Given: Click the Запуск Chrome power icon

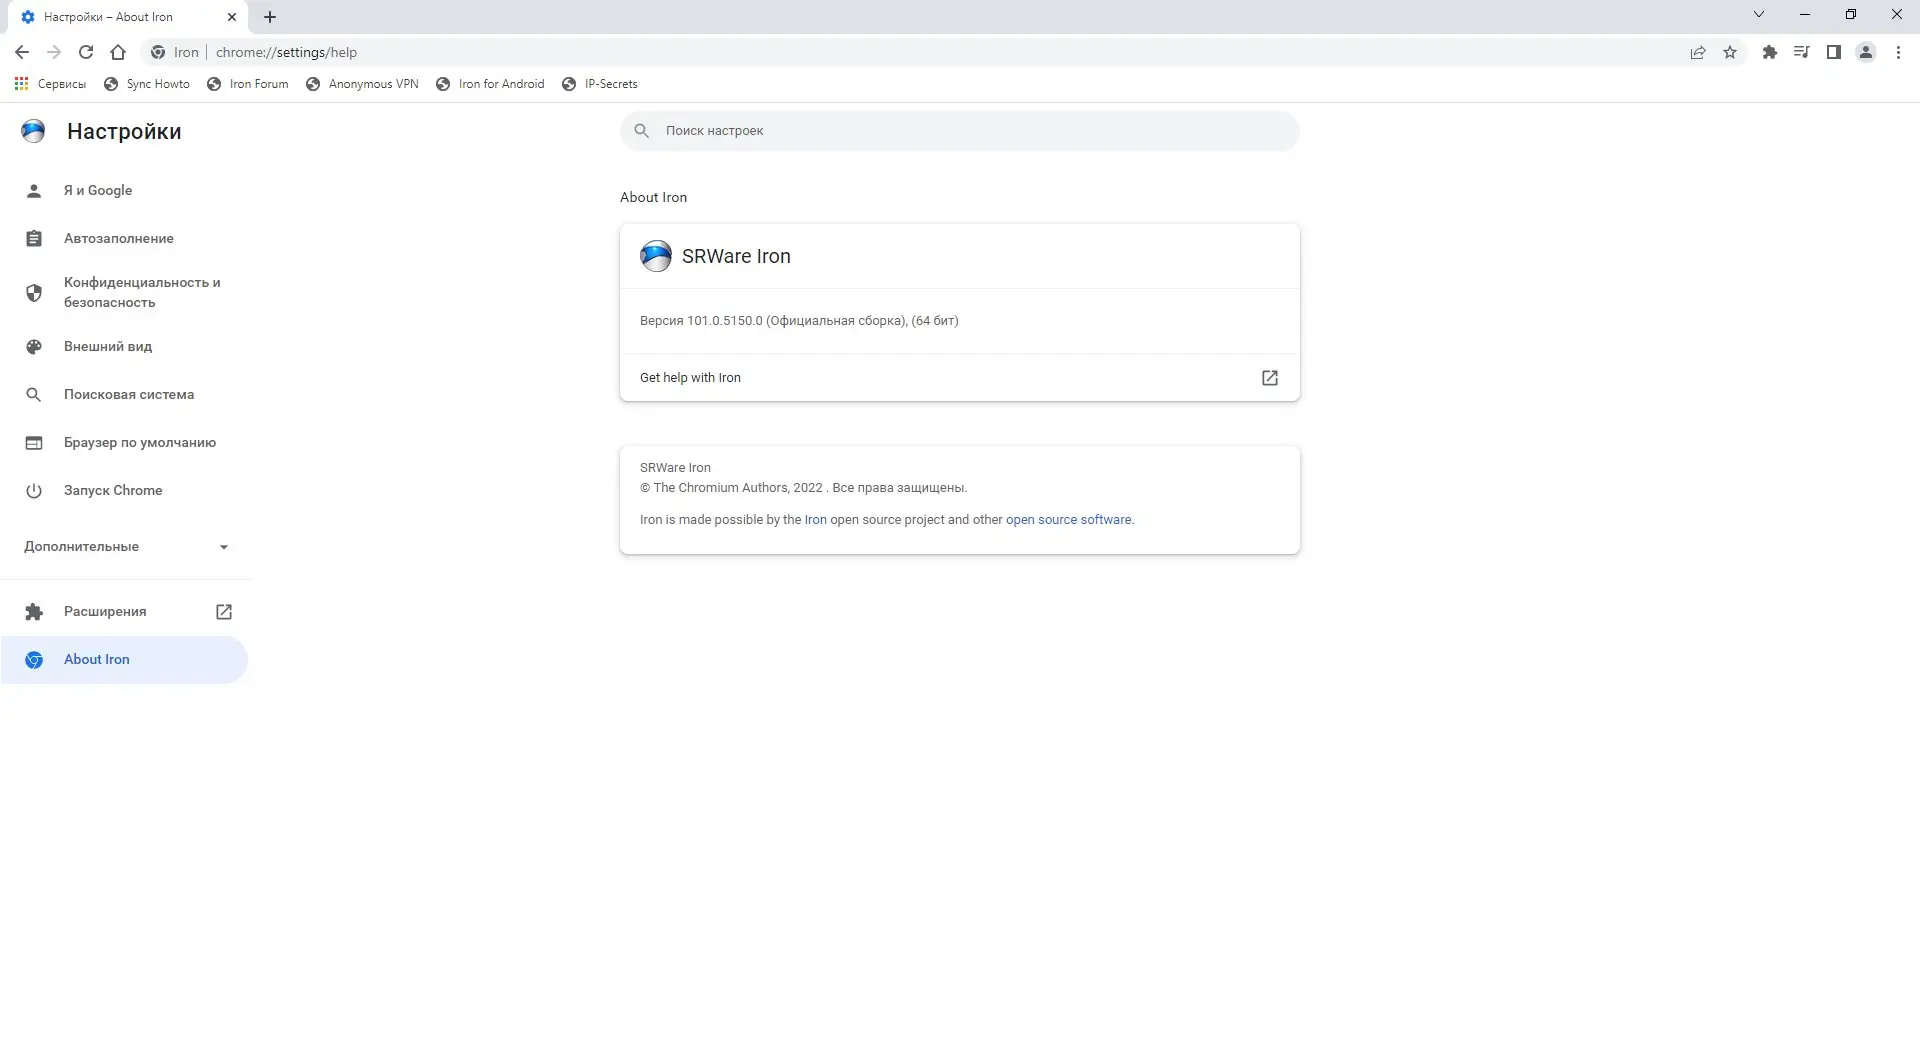Looking at the screenshot, I should tap(34, 490).
